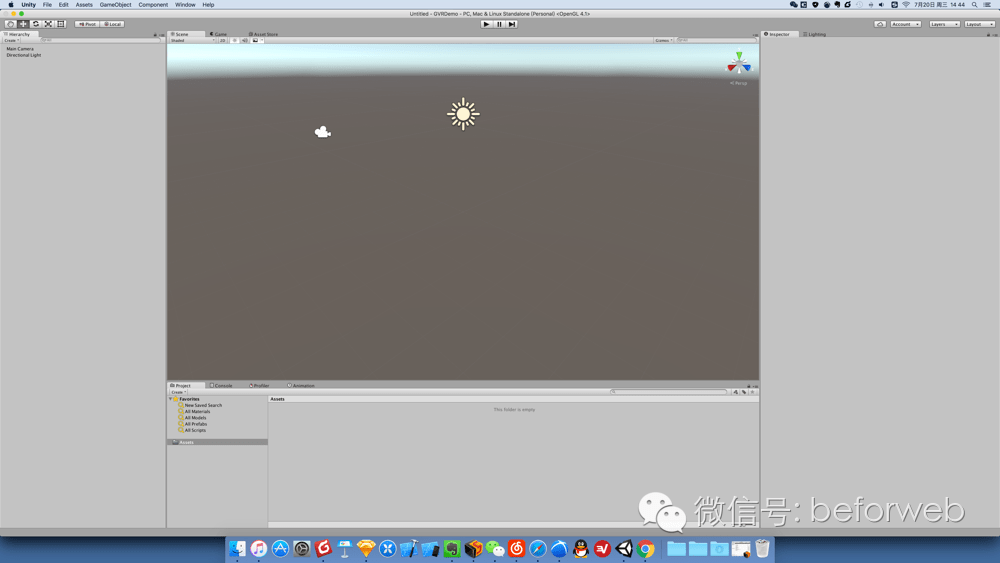Click the Project panel search field
This screenshot has width=1000, height=563.
pos(668,392)
